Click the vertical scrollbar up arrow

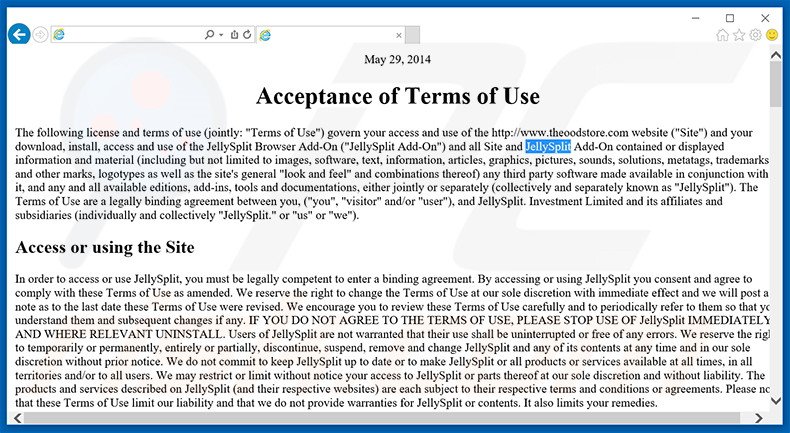[x=776, y=55]
